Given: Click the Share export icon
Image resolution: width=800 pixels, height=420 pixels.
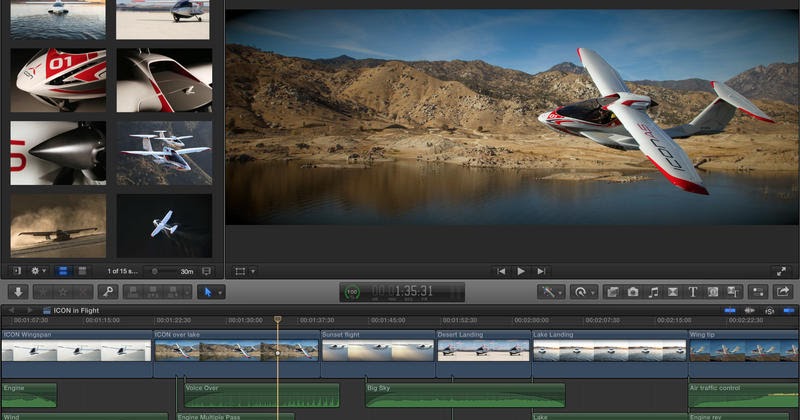Looking at the screenshot, I should pyautogui.click(x=783, y=292).
